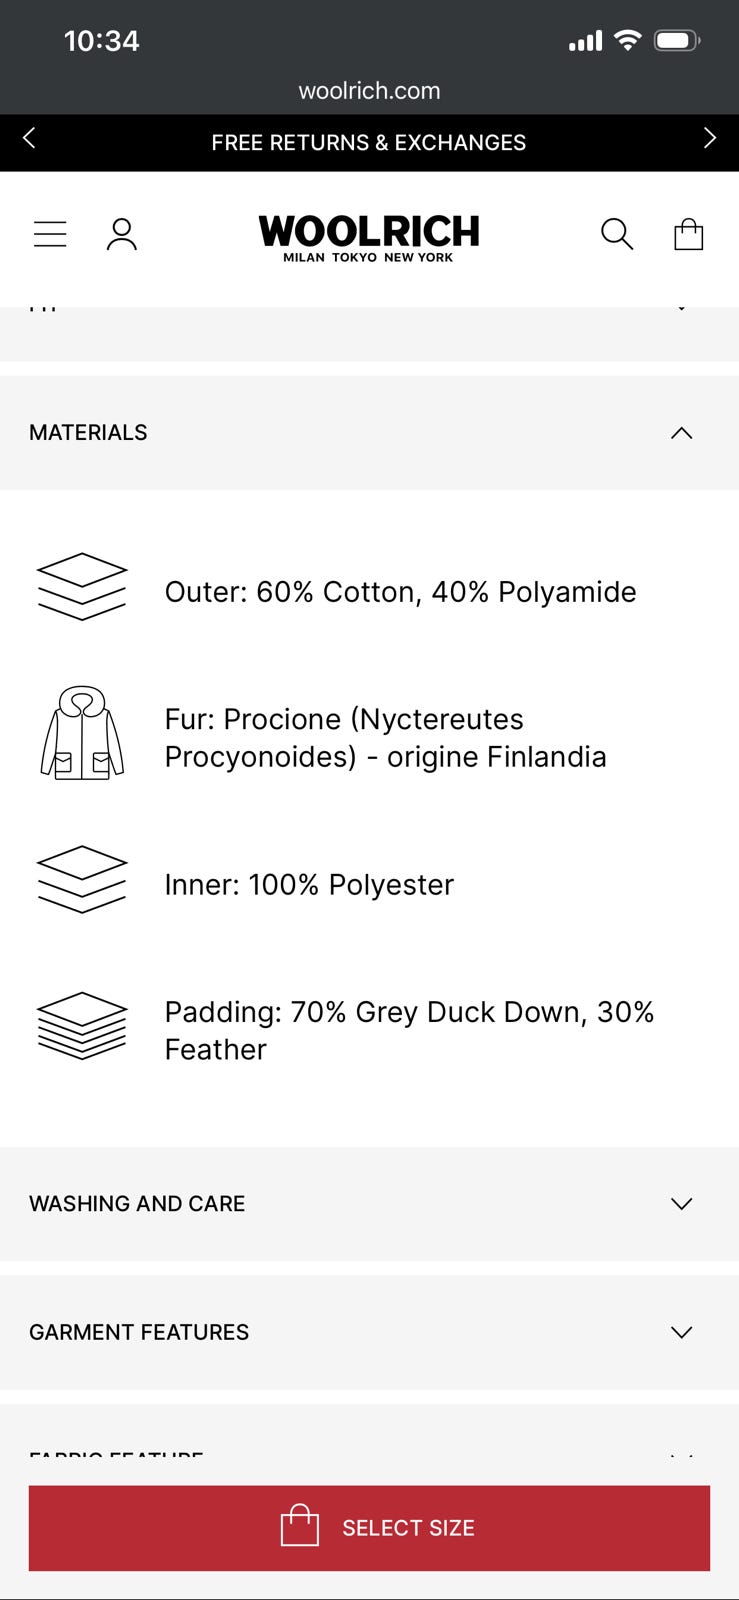Open the Garment Features section label
This screenshot has width=739, height=1600.
[x=139, y=1332]
